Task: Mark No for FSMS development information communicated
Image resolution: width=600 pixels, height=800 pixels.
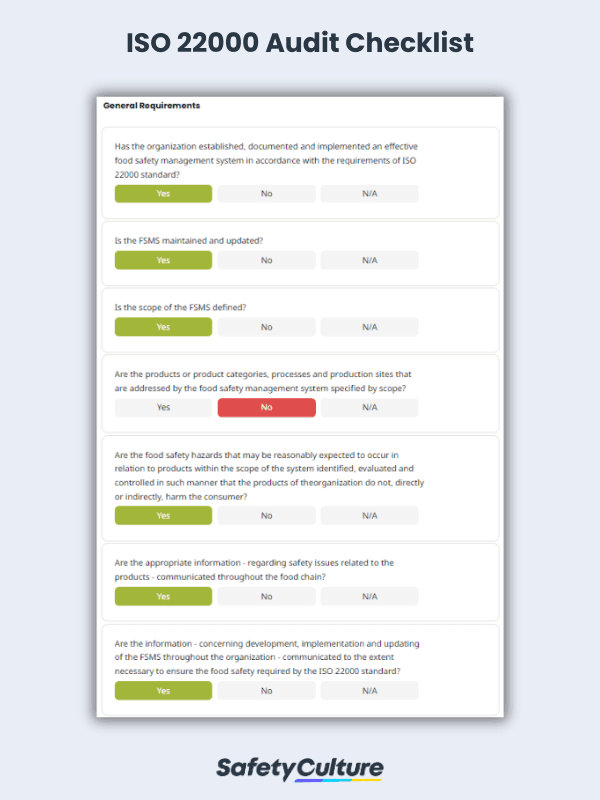Action: coord(266,691)
